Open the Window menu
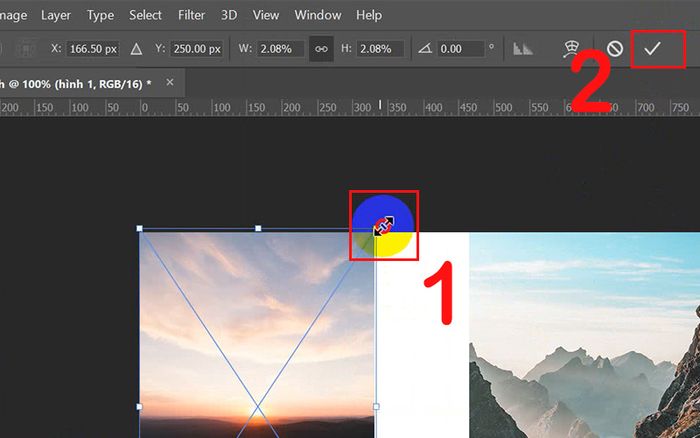This screenshot has height=438, width=700. [x=317, y=15]
